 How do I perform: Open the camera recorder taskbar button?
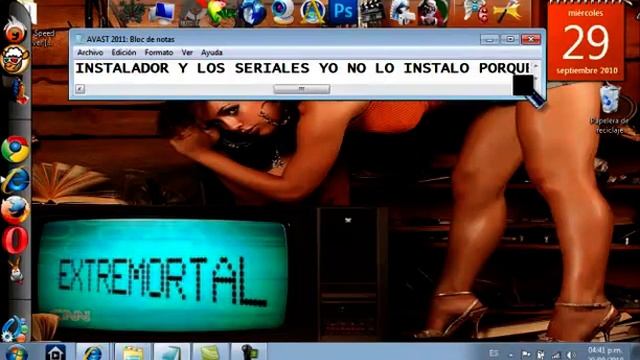[x=249, y=352]
